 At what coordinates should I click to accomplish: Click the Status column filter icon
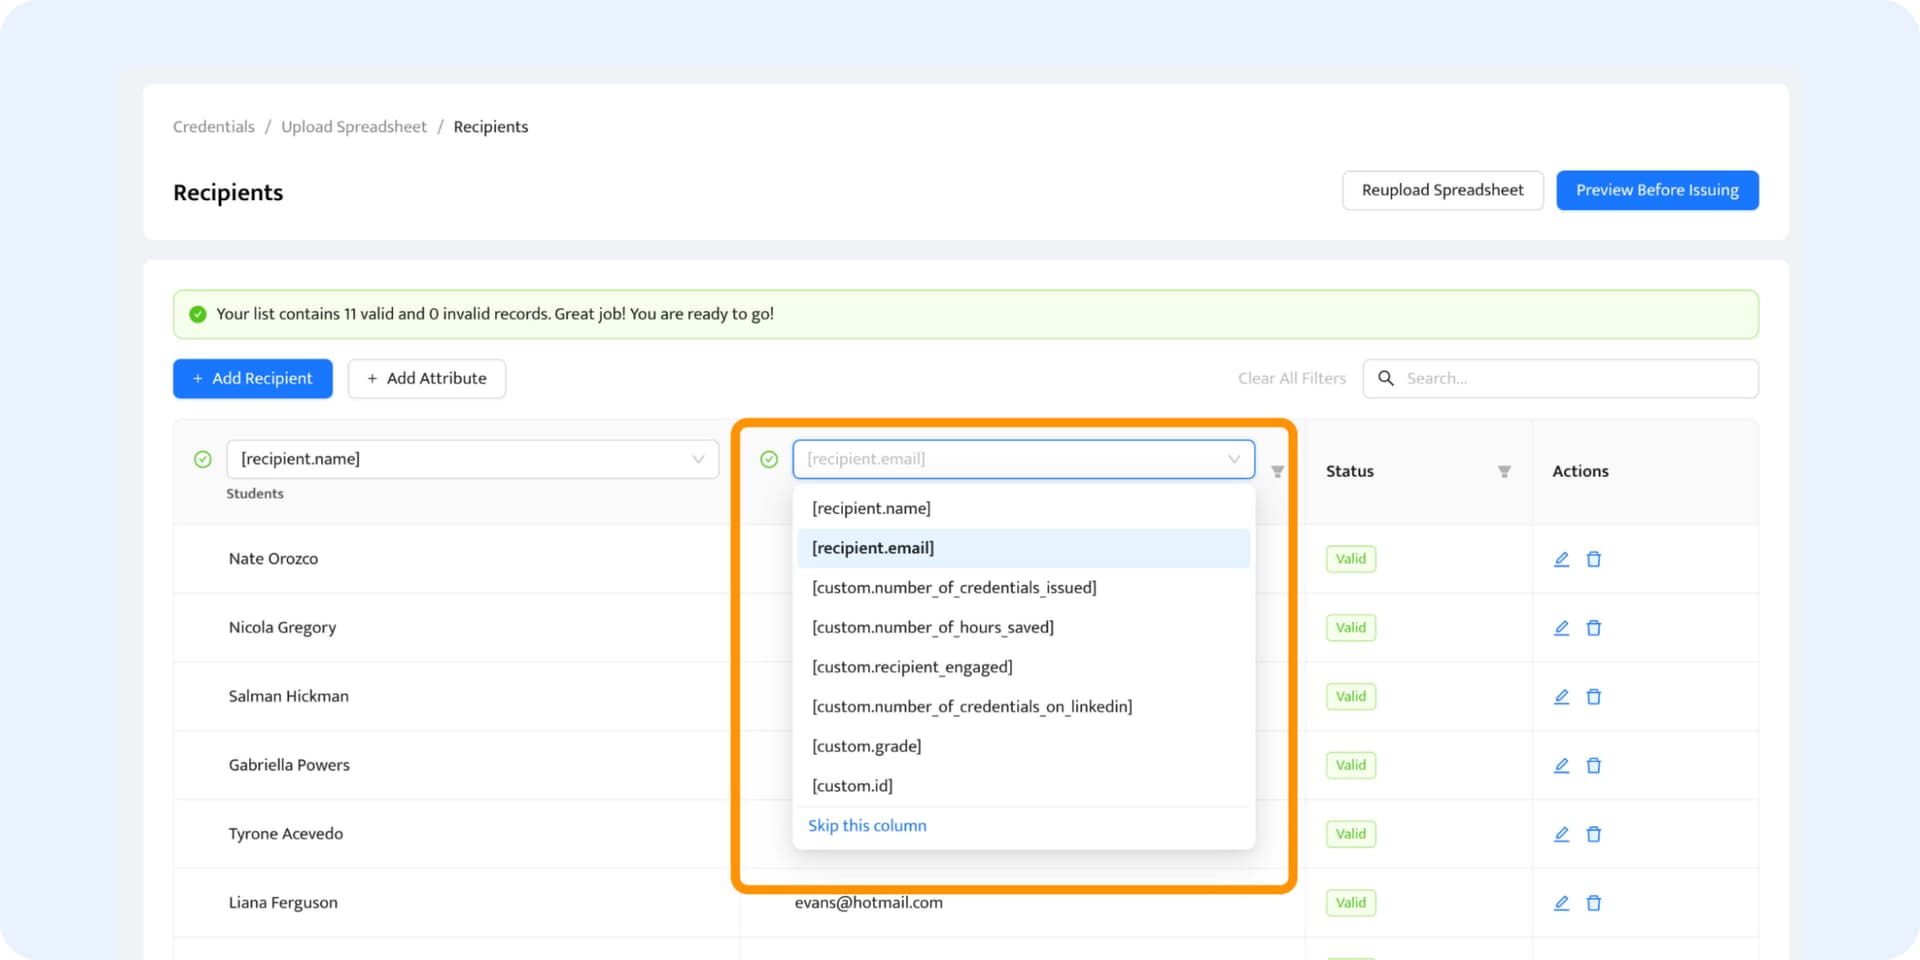coord(1504,472)
